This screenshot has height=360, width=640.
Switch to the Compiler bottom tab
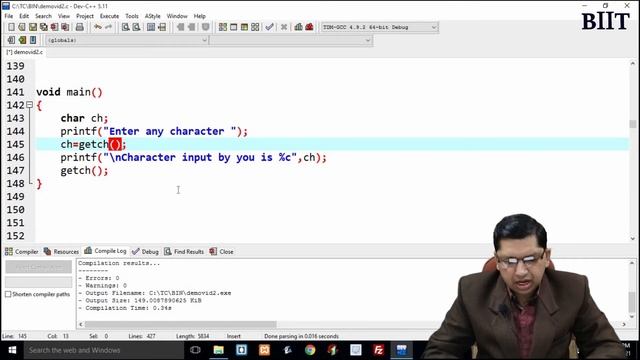[x=22, y=251]
